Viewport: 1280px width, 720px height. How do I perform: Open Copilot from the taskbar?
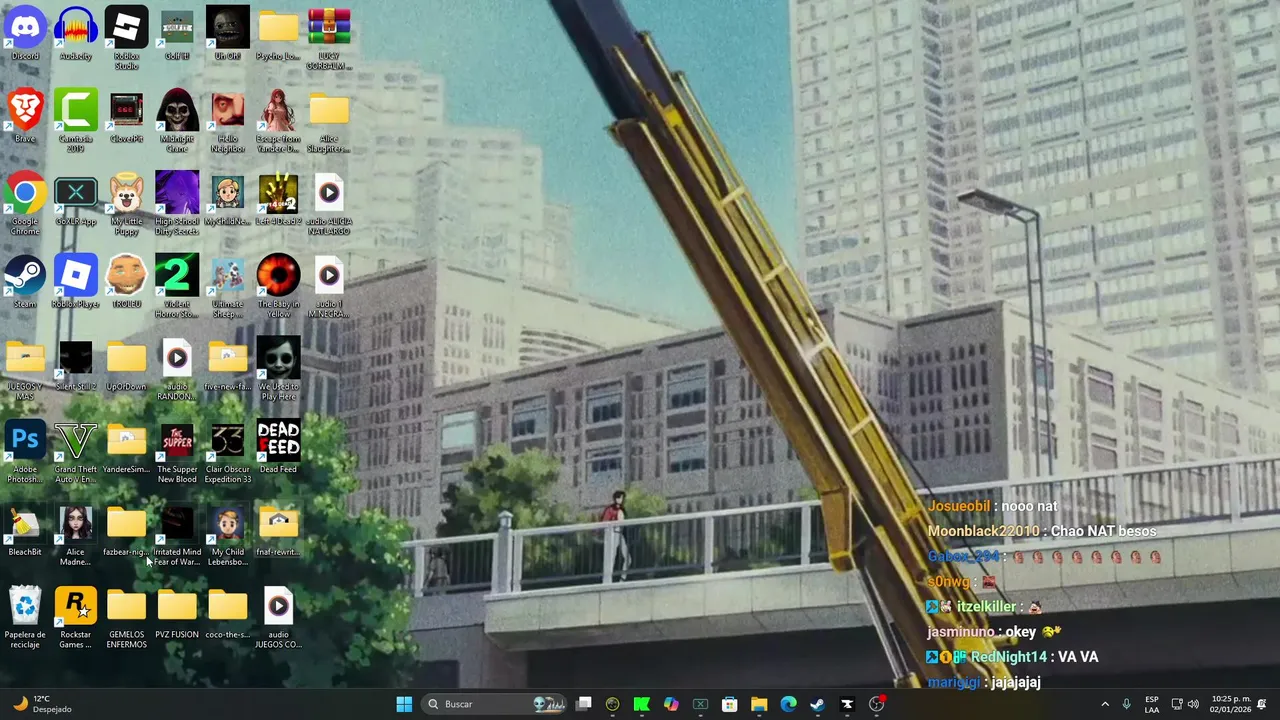click(x=671, y=704)
